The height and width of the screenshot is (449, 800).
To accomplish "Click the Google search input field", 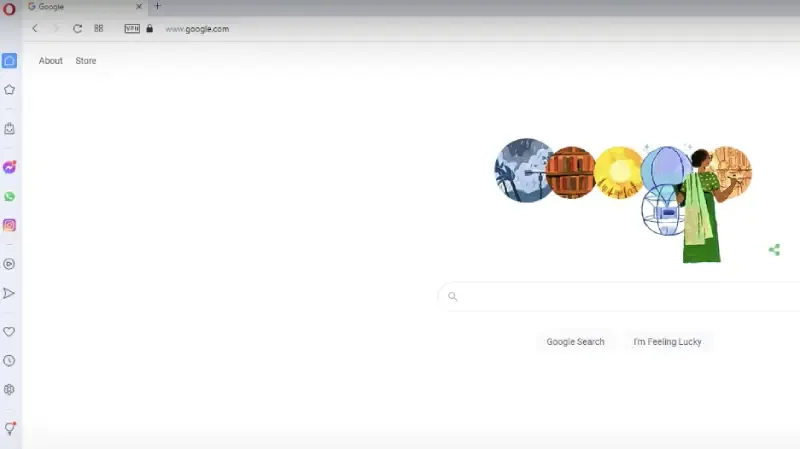I will click(x=620, y=296).
